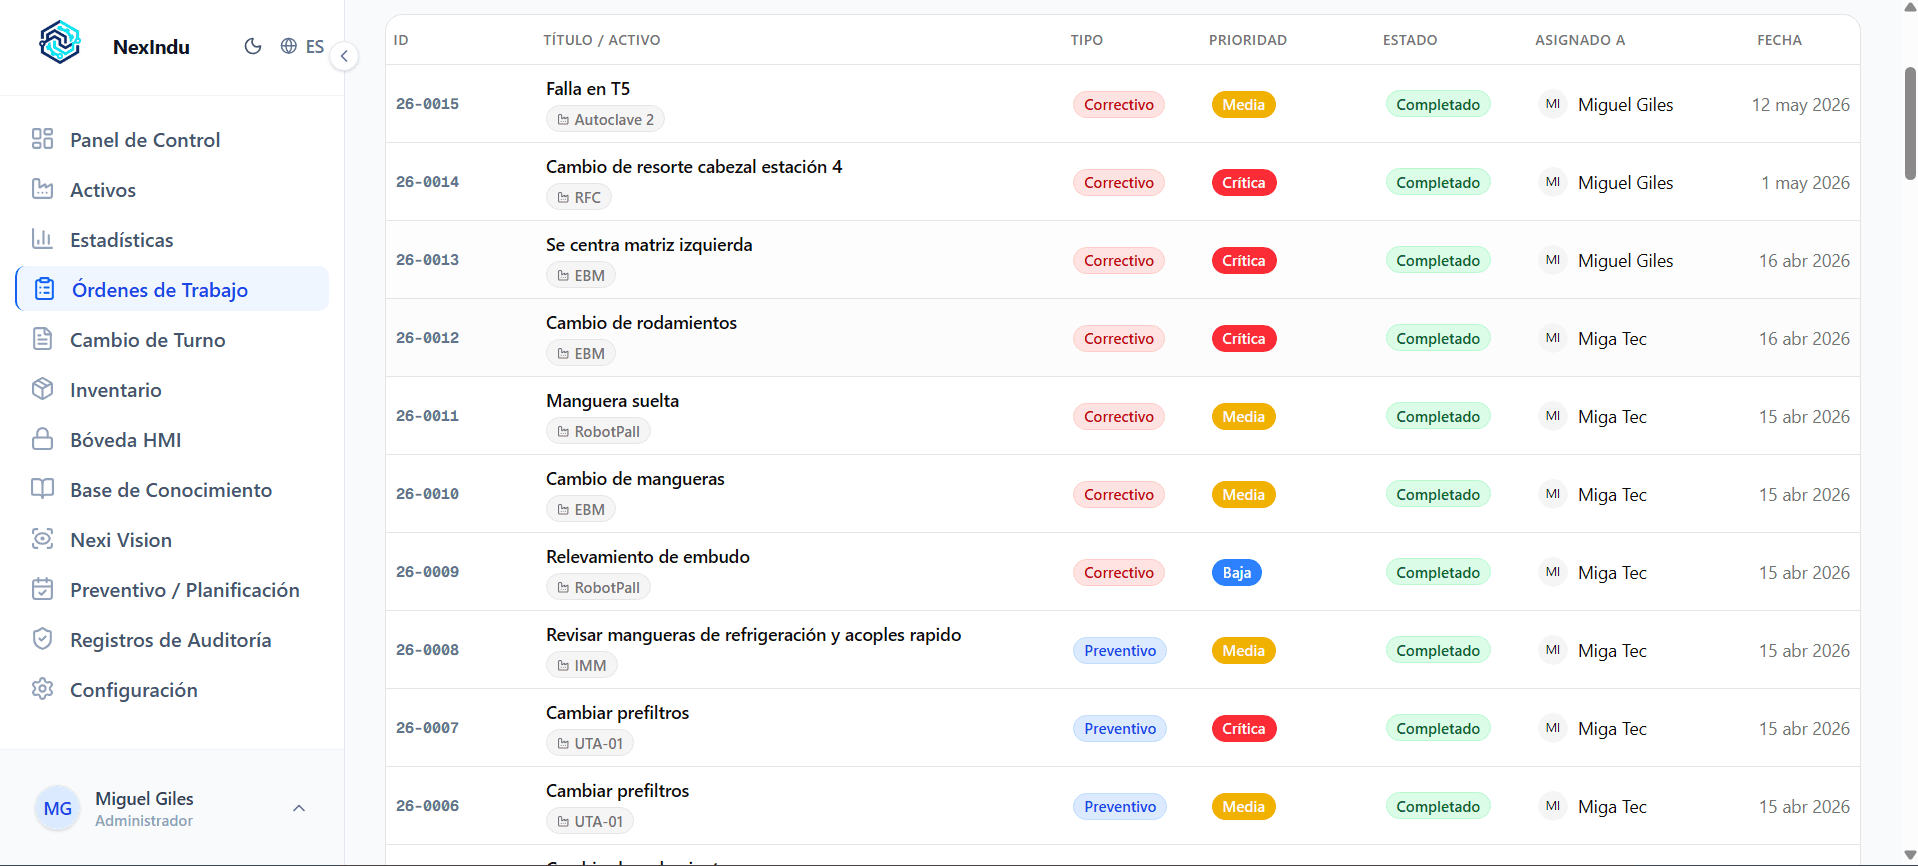Open work order 26-0015
Viewport: 1918px width, 866px height.
(427, 104)
